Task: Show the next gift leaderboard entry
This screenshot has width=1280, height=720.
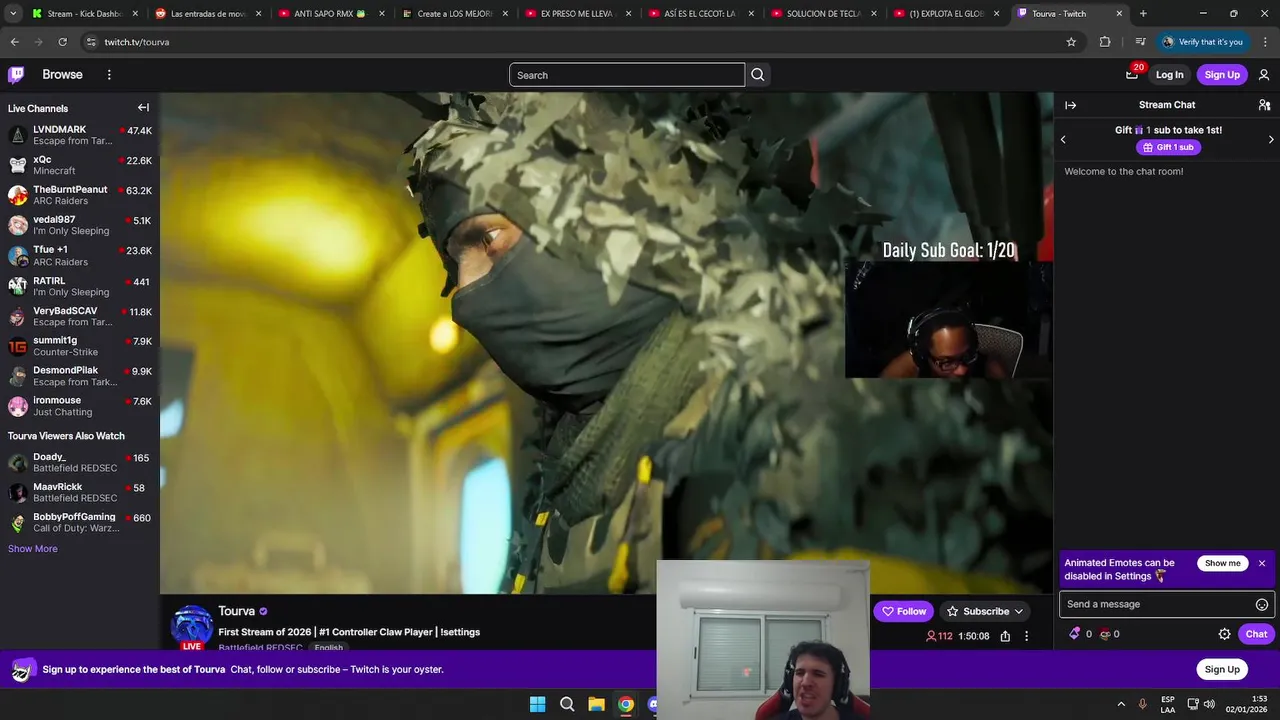Action: tap(1271, 139)
